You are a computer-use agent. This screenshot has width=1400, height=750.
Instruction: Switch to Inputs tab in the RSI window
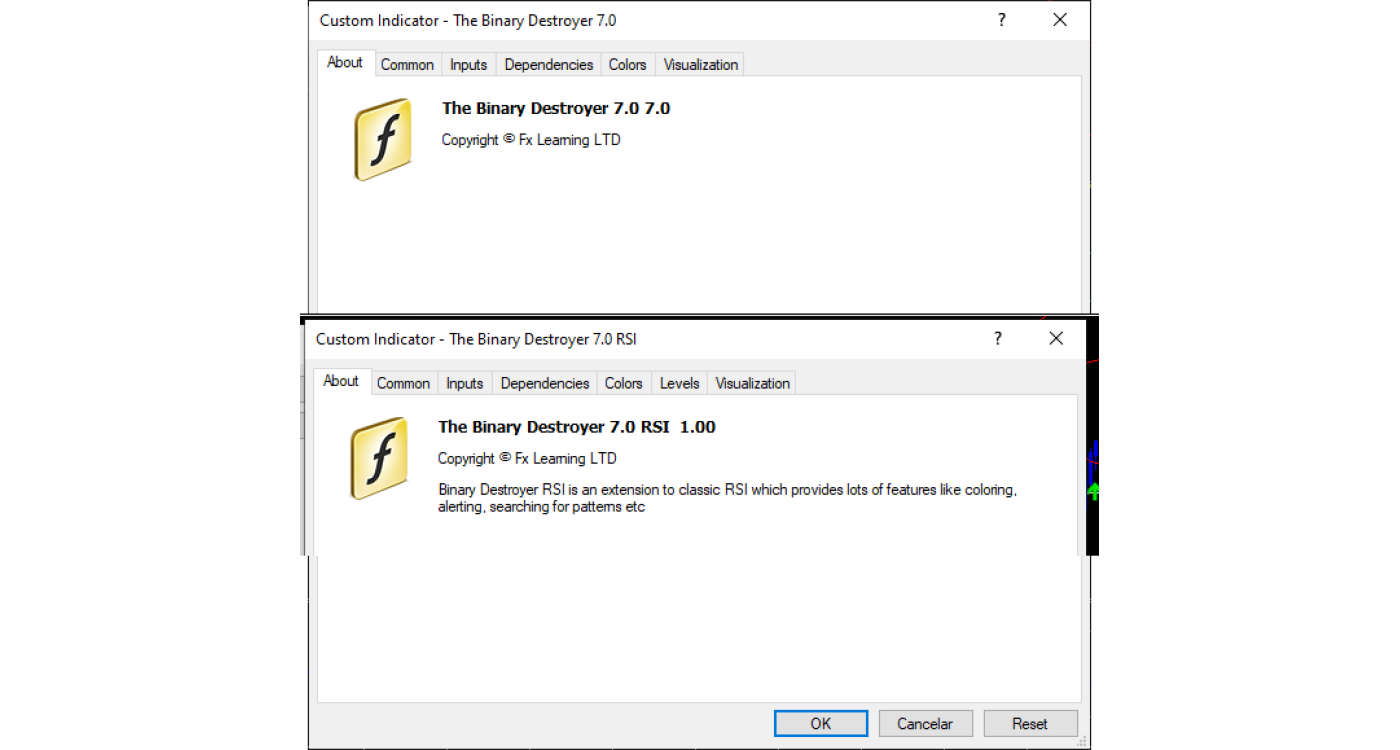tap(464, 384)
